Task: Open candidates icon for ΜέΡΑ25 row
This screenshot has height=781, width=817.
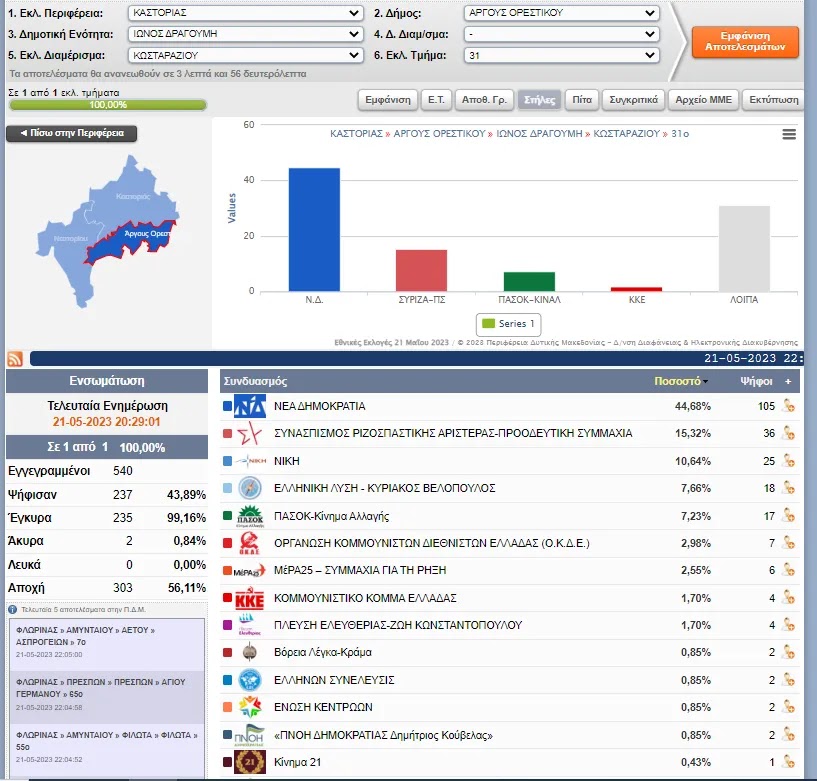Action: pos(789,571)
